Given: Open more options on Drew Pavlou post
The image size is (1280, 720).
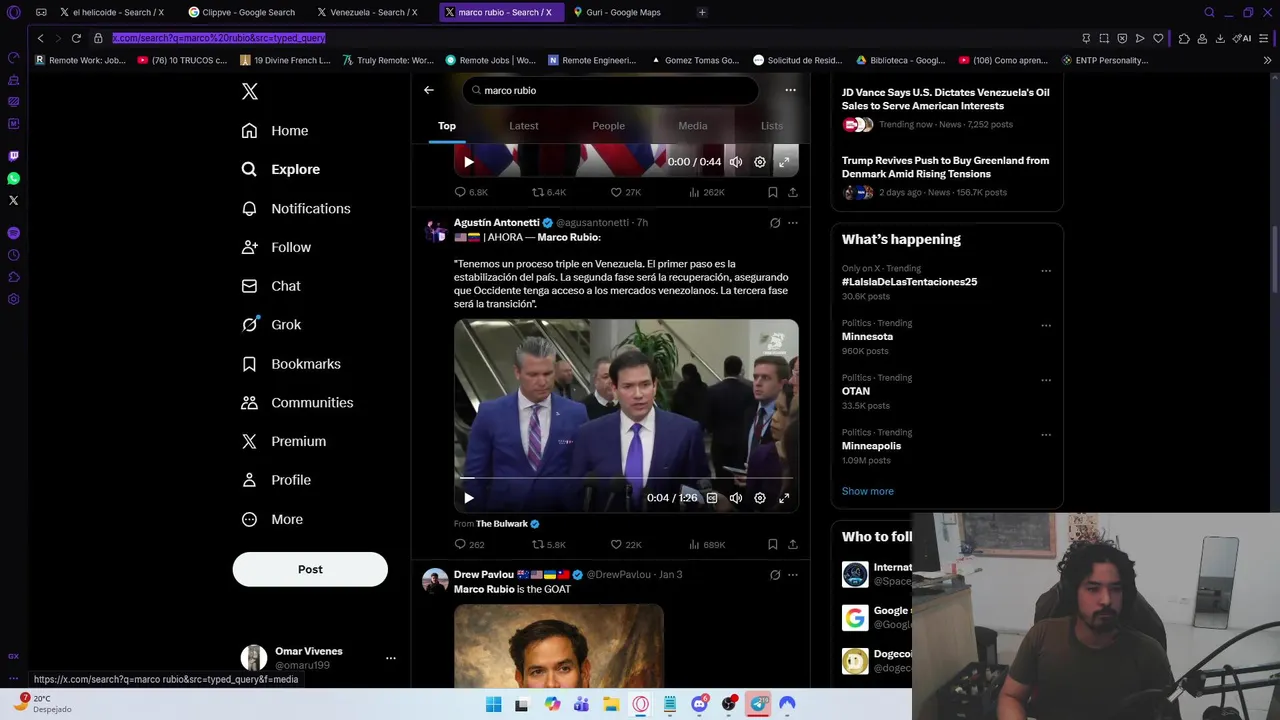Looking at the screenshot, I should tap(793, 575).
